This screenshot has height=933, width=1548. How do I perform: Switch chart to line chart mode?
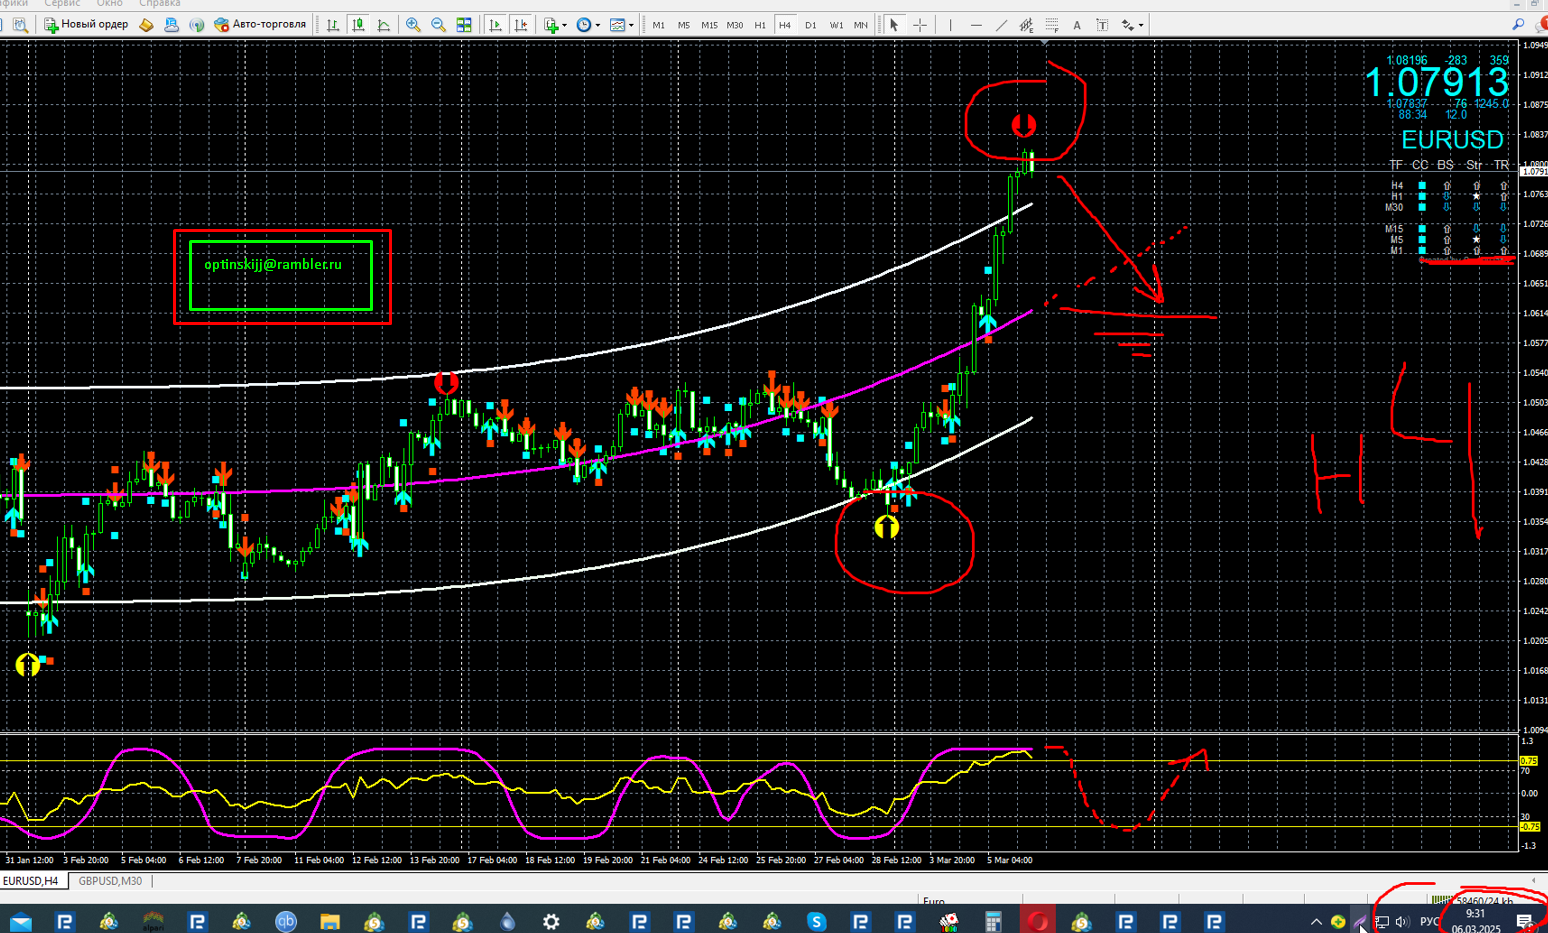pyautogui.click(x=384, y=25)
